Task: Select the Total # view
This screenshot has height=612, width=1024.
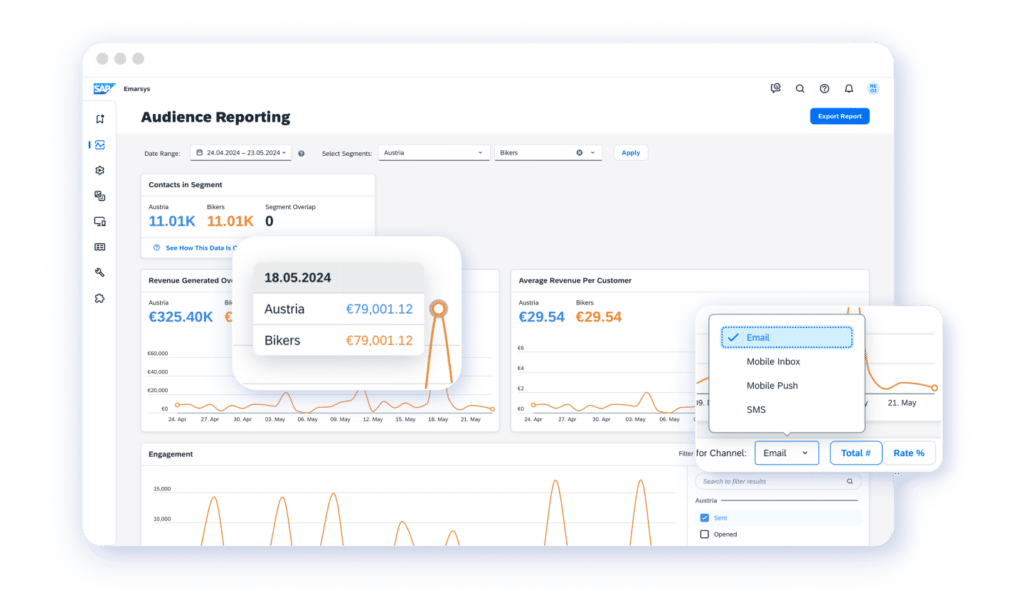Action: click(856, 452)
